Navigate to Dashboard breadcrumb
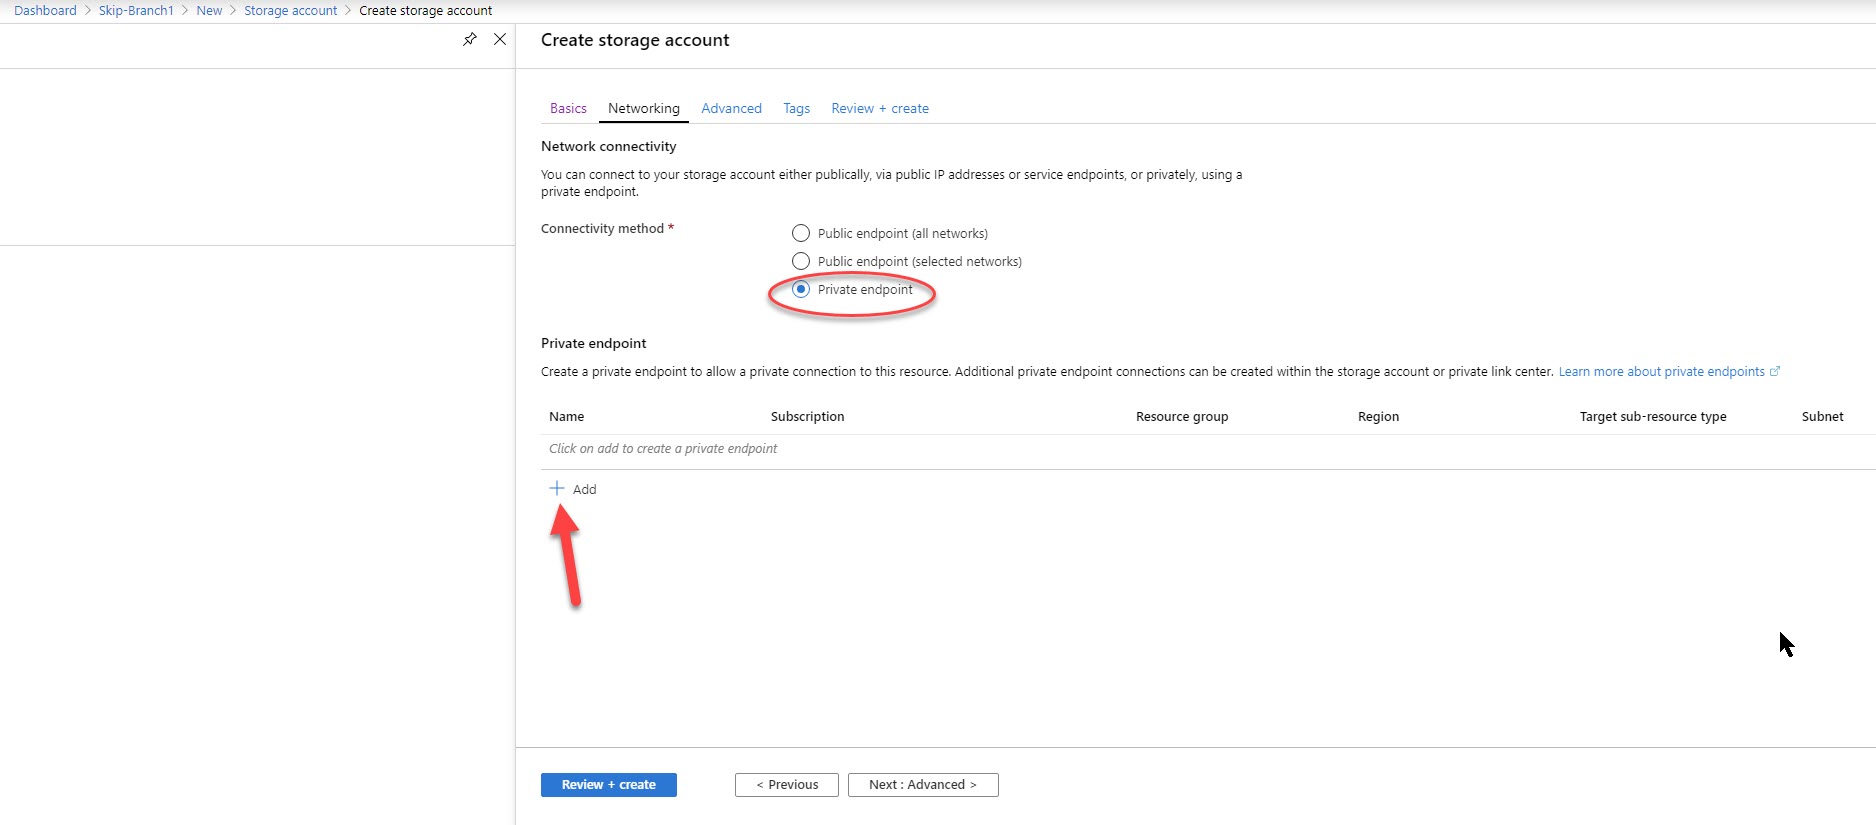Image resolution: width=1876 pixels, height=825 pixels. click(x=45, y=10)
